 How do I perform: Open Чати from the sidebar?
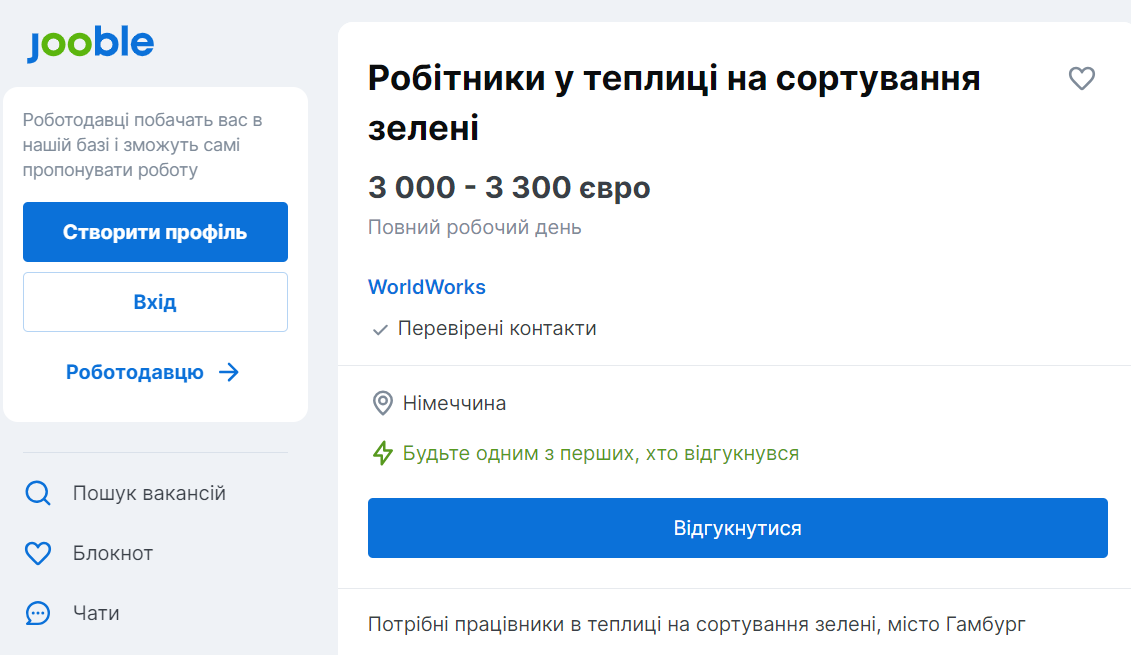click(x=100, y=613)
